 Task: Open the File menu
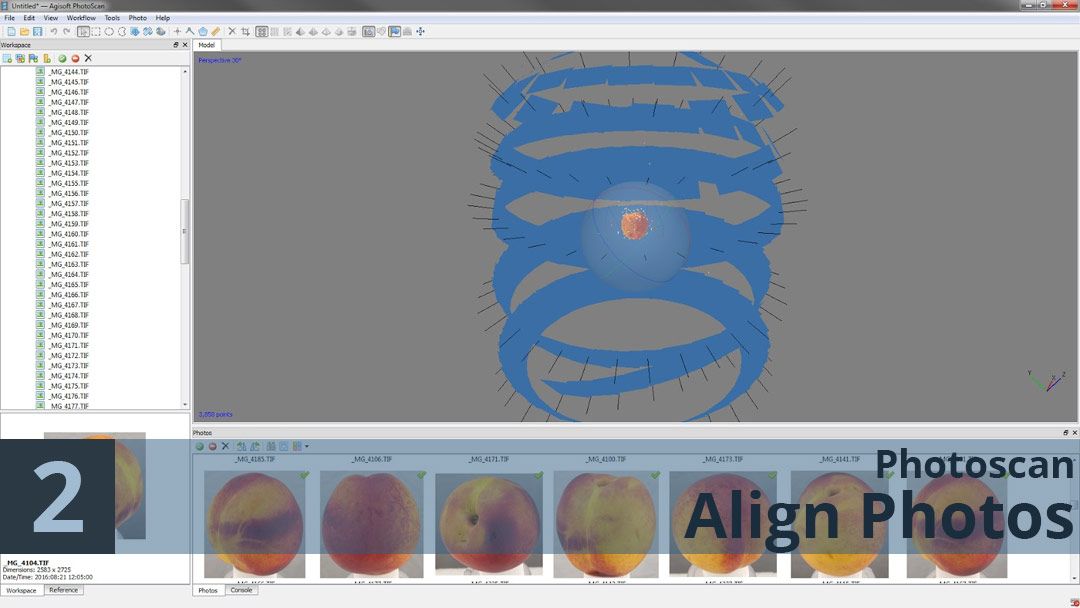click(10, 18)
